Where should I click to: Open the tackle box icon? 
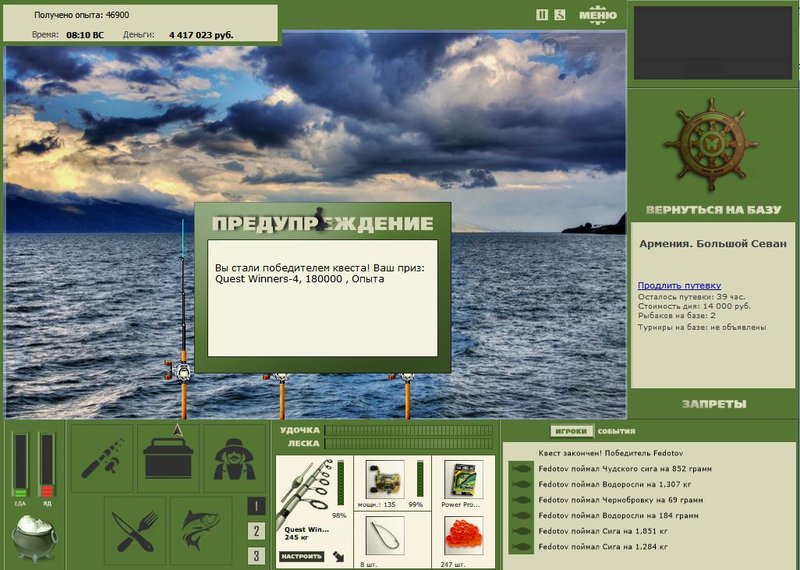[168, 457]
